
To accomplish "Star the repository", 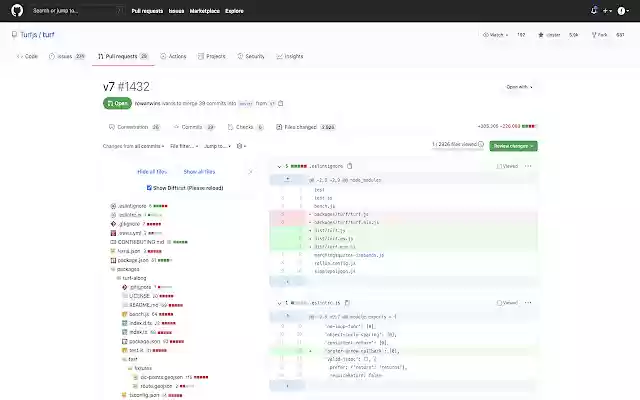I will tap(549, 35).
